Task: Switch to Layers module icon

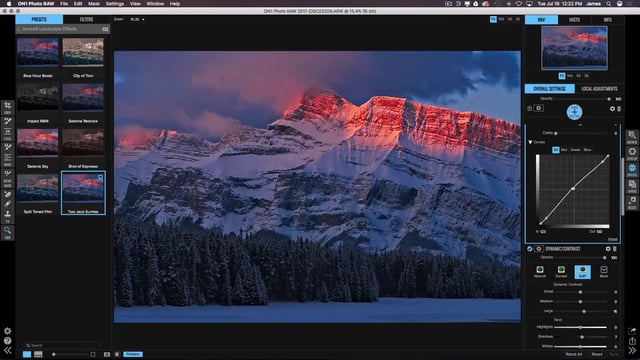Action: click(632, 186)
